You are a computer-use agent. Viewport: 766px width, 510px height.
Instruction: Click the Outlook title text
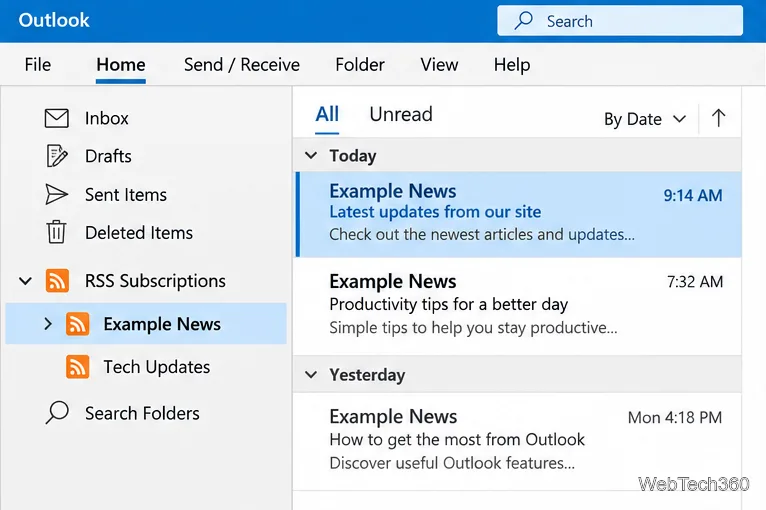[x=54, y=20]
